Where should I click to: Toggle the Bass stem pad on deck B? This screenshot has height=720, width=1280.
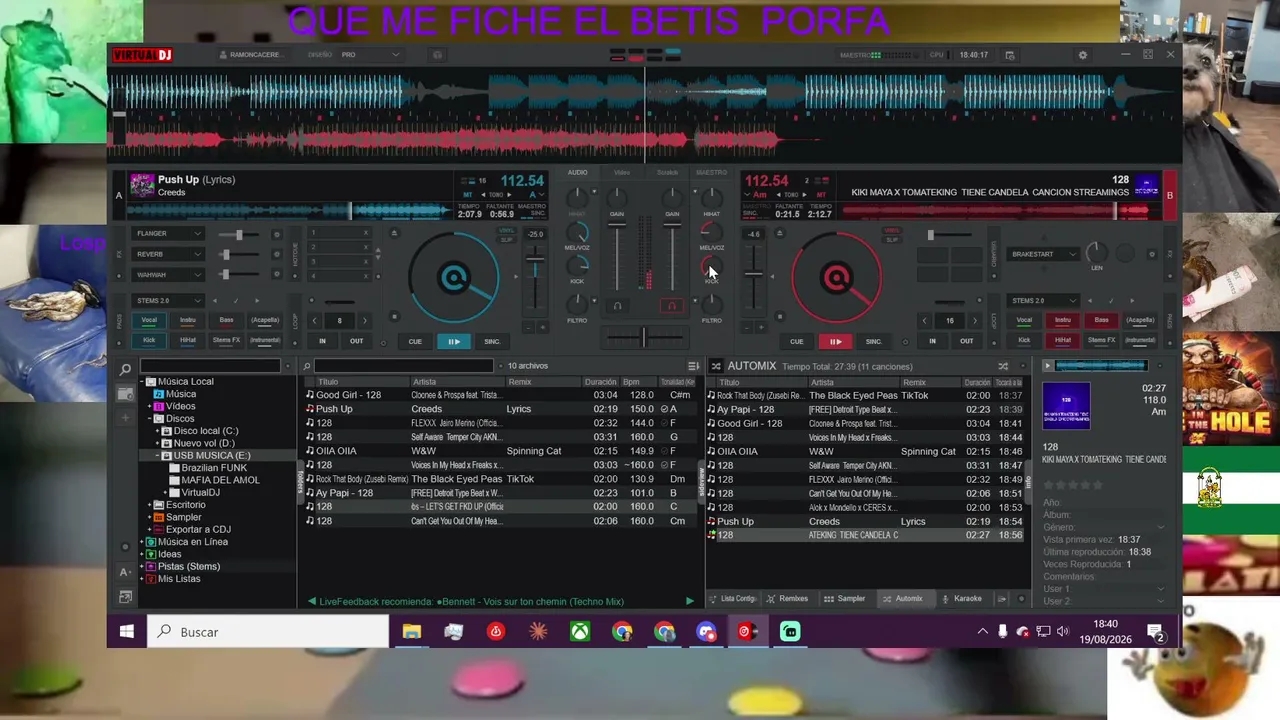coord(1101,320)
